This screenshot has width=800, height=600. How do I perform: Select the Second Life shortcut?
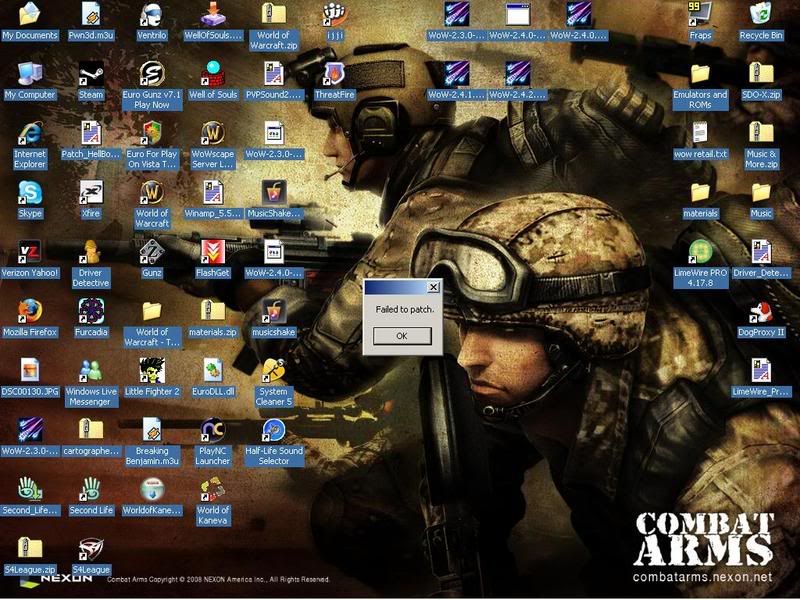pyautogui.click(x=91, y=490)
